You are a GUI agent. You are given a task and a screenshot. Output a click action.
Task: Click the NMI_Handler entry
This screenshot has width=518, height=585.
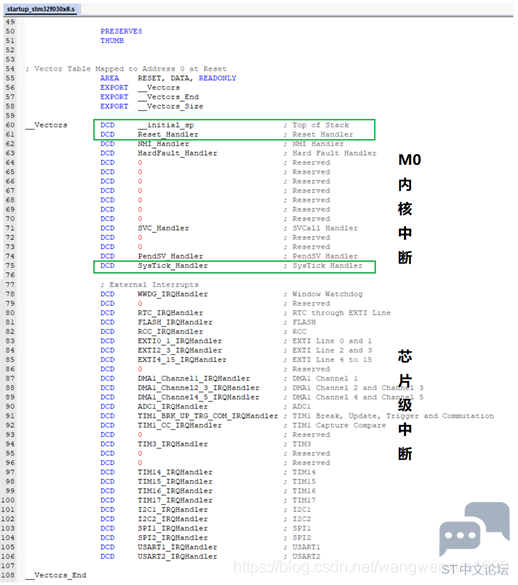pos(163,144)
